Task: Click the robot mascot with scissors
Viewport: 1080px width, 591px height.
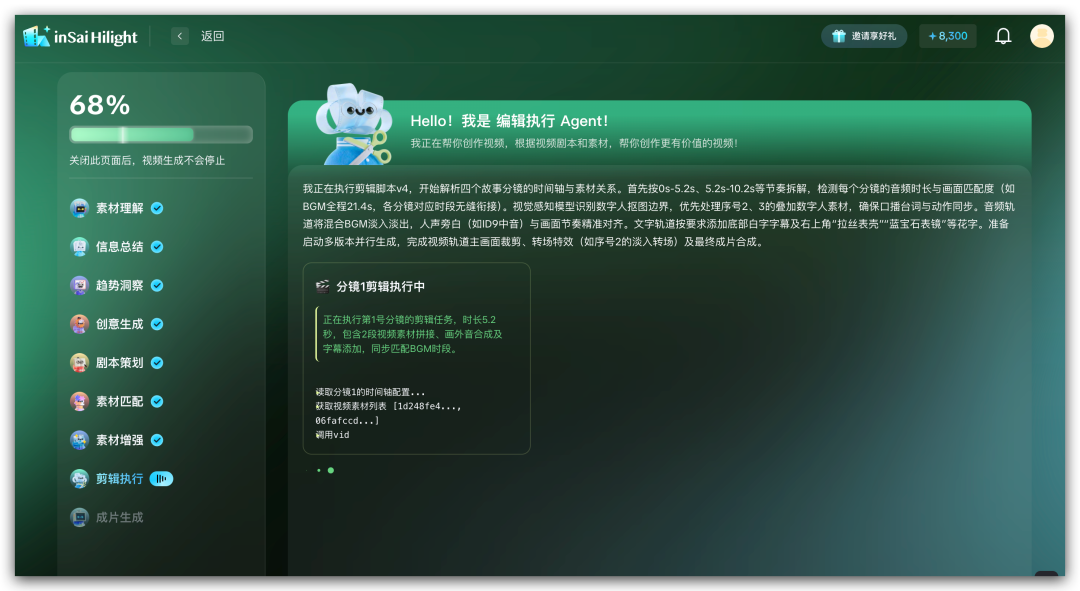Action: click(352, 125)
